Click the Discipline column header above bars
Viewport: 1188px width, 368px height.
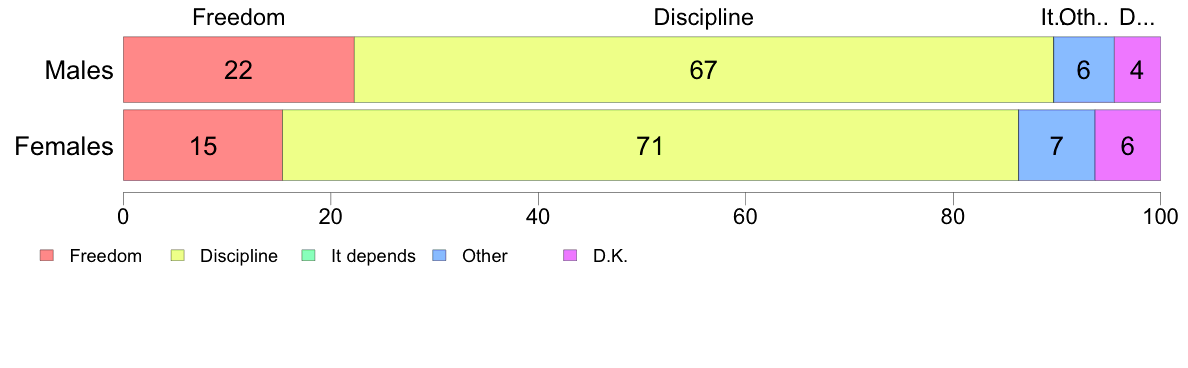[x=704, y=17]
